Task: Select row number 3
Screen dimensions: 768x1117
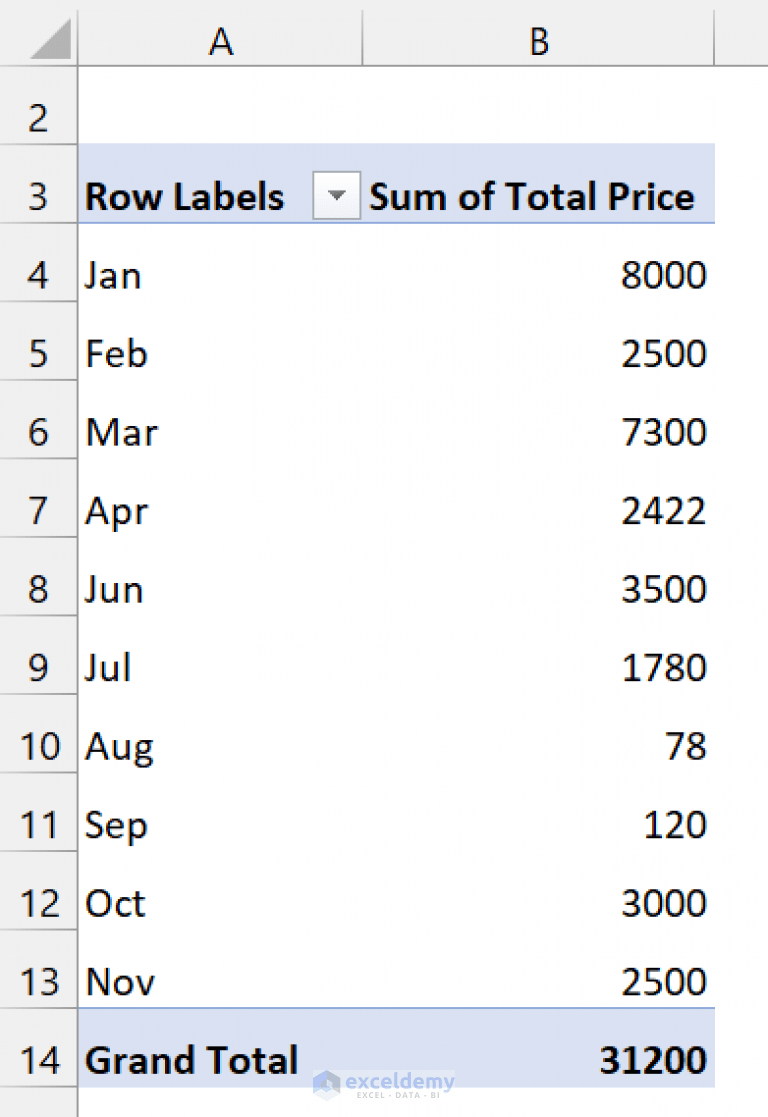Action: click(x=38, y=196)
